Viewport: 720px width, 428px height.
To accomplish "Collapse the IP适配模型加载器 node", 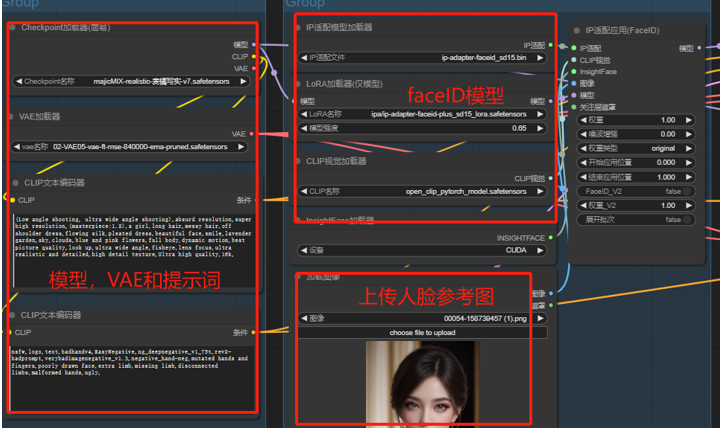I will (x=300, y=28).
